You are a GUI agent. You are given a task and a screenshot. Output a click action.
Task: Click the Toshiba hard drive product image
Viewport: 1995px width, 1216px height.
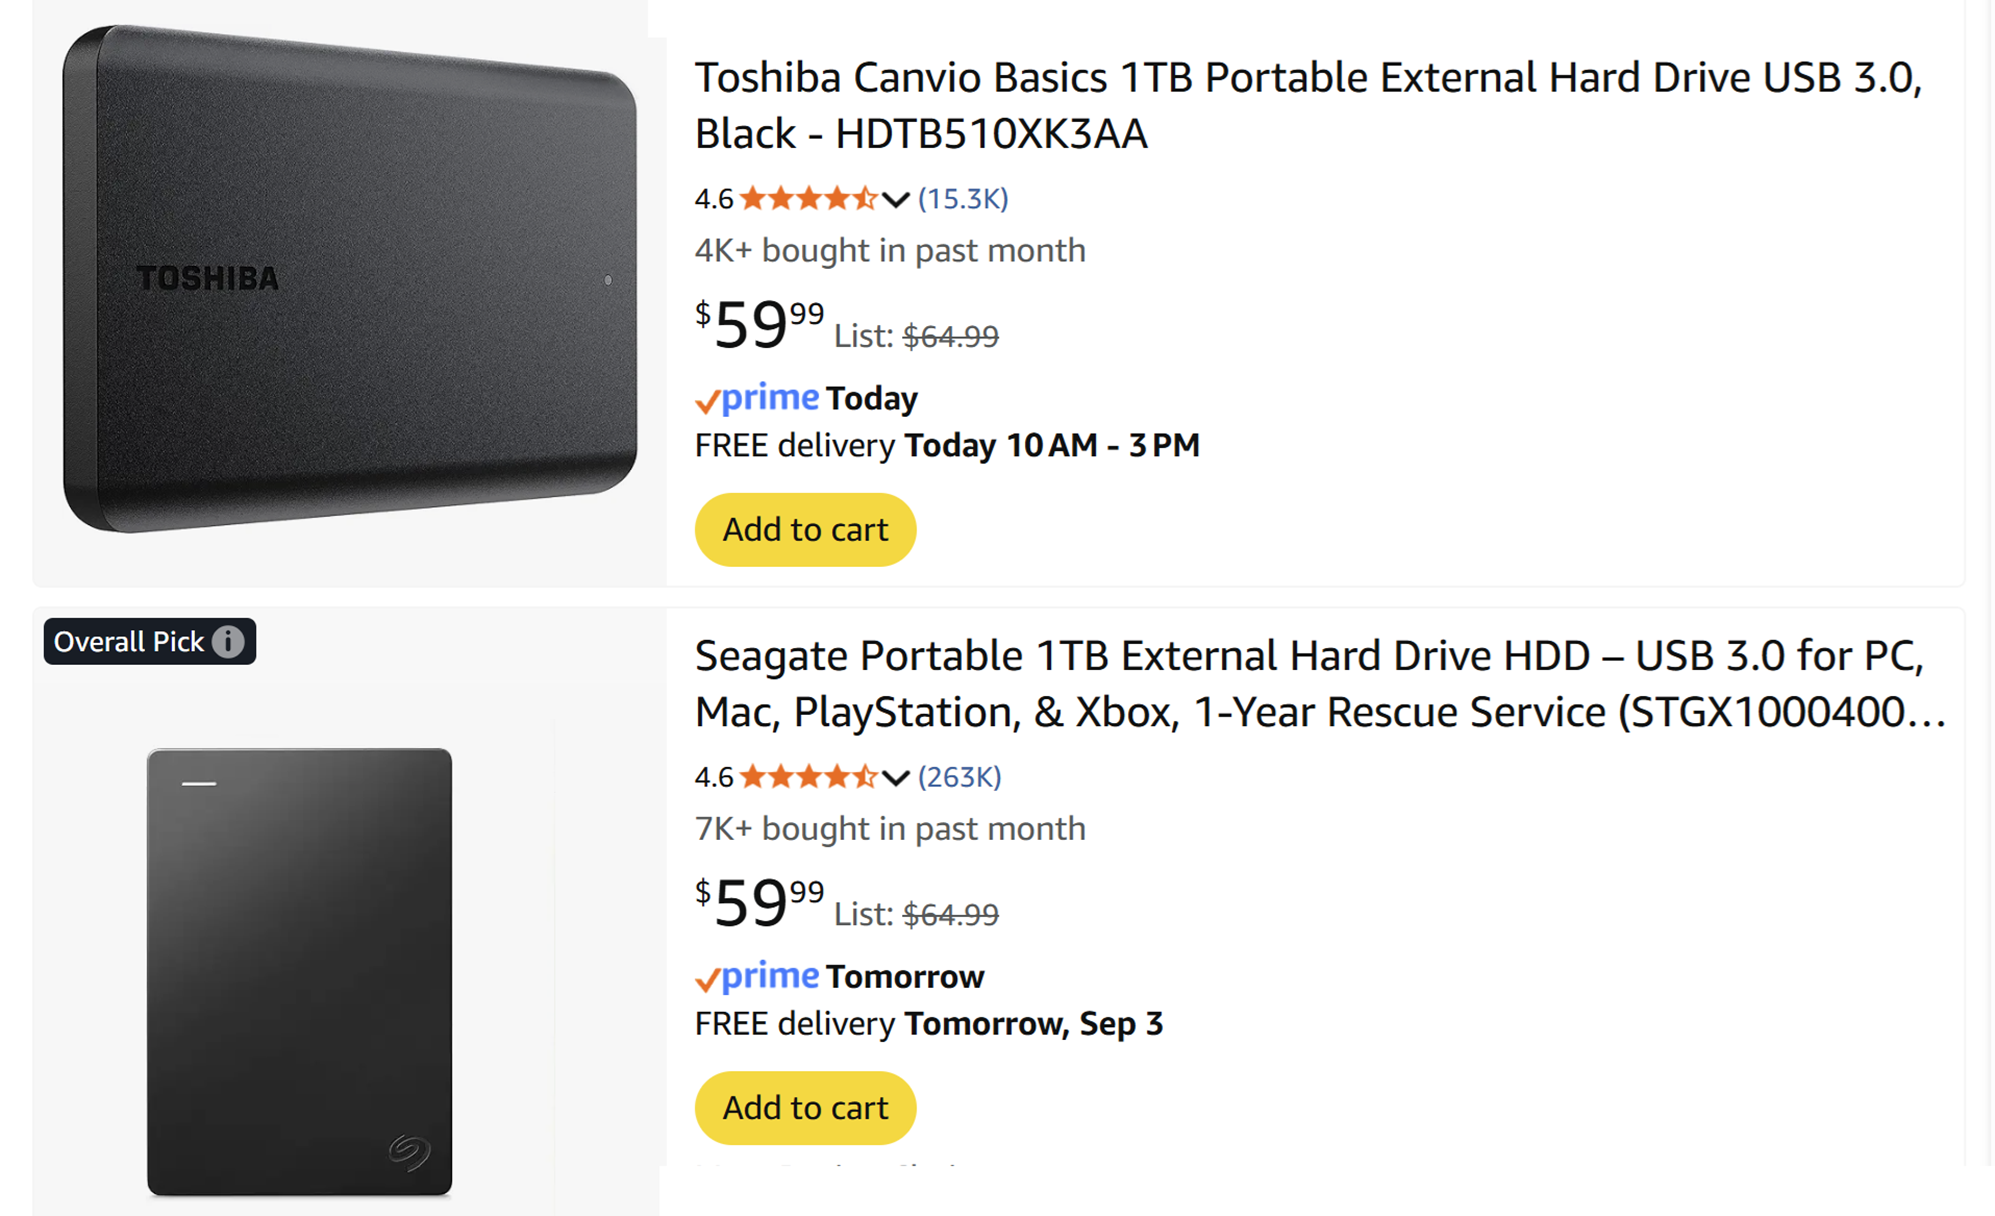click(x=349, y=279)
